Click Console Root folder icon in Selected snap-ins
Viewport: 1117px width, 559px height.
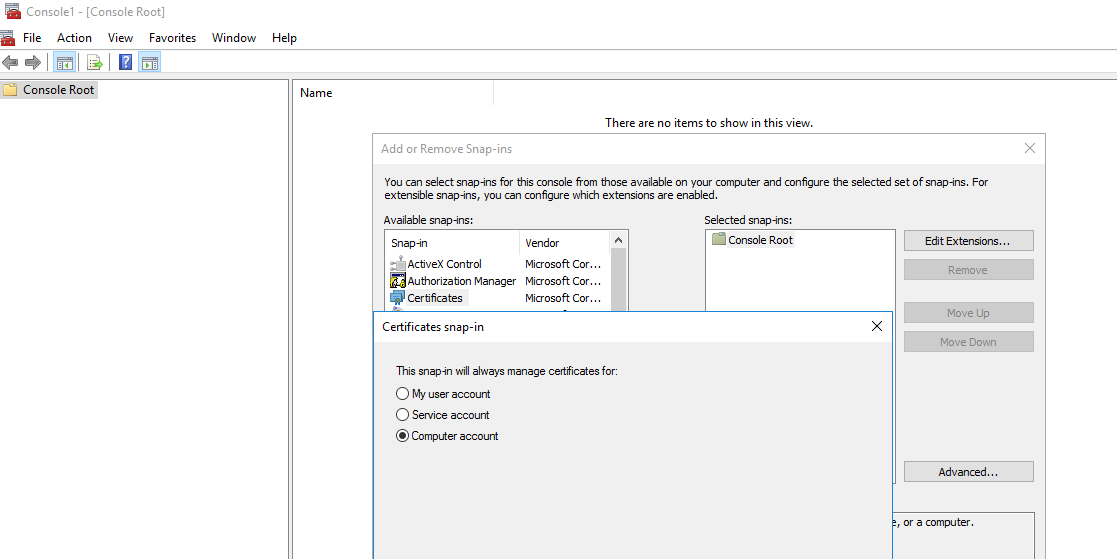(719, 240)
